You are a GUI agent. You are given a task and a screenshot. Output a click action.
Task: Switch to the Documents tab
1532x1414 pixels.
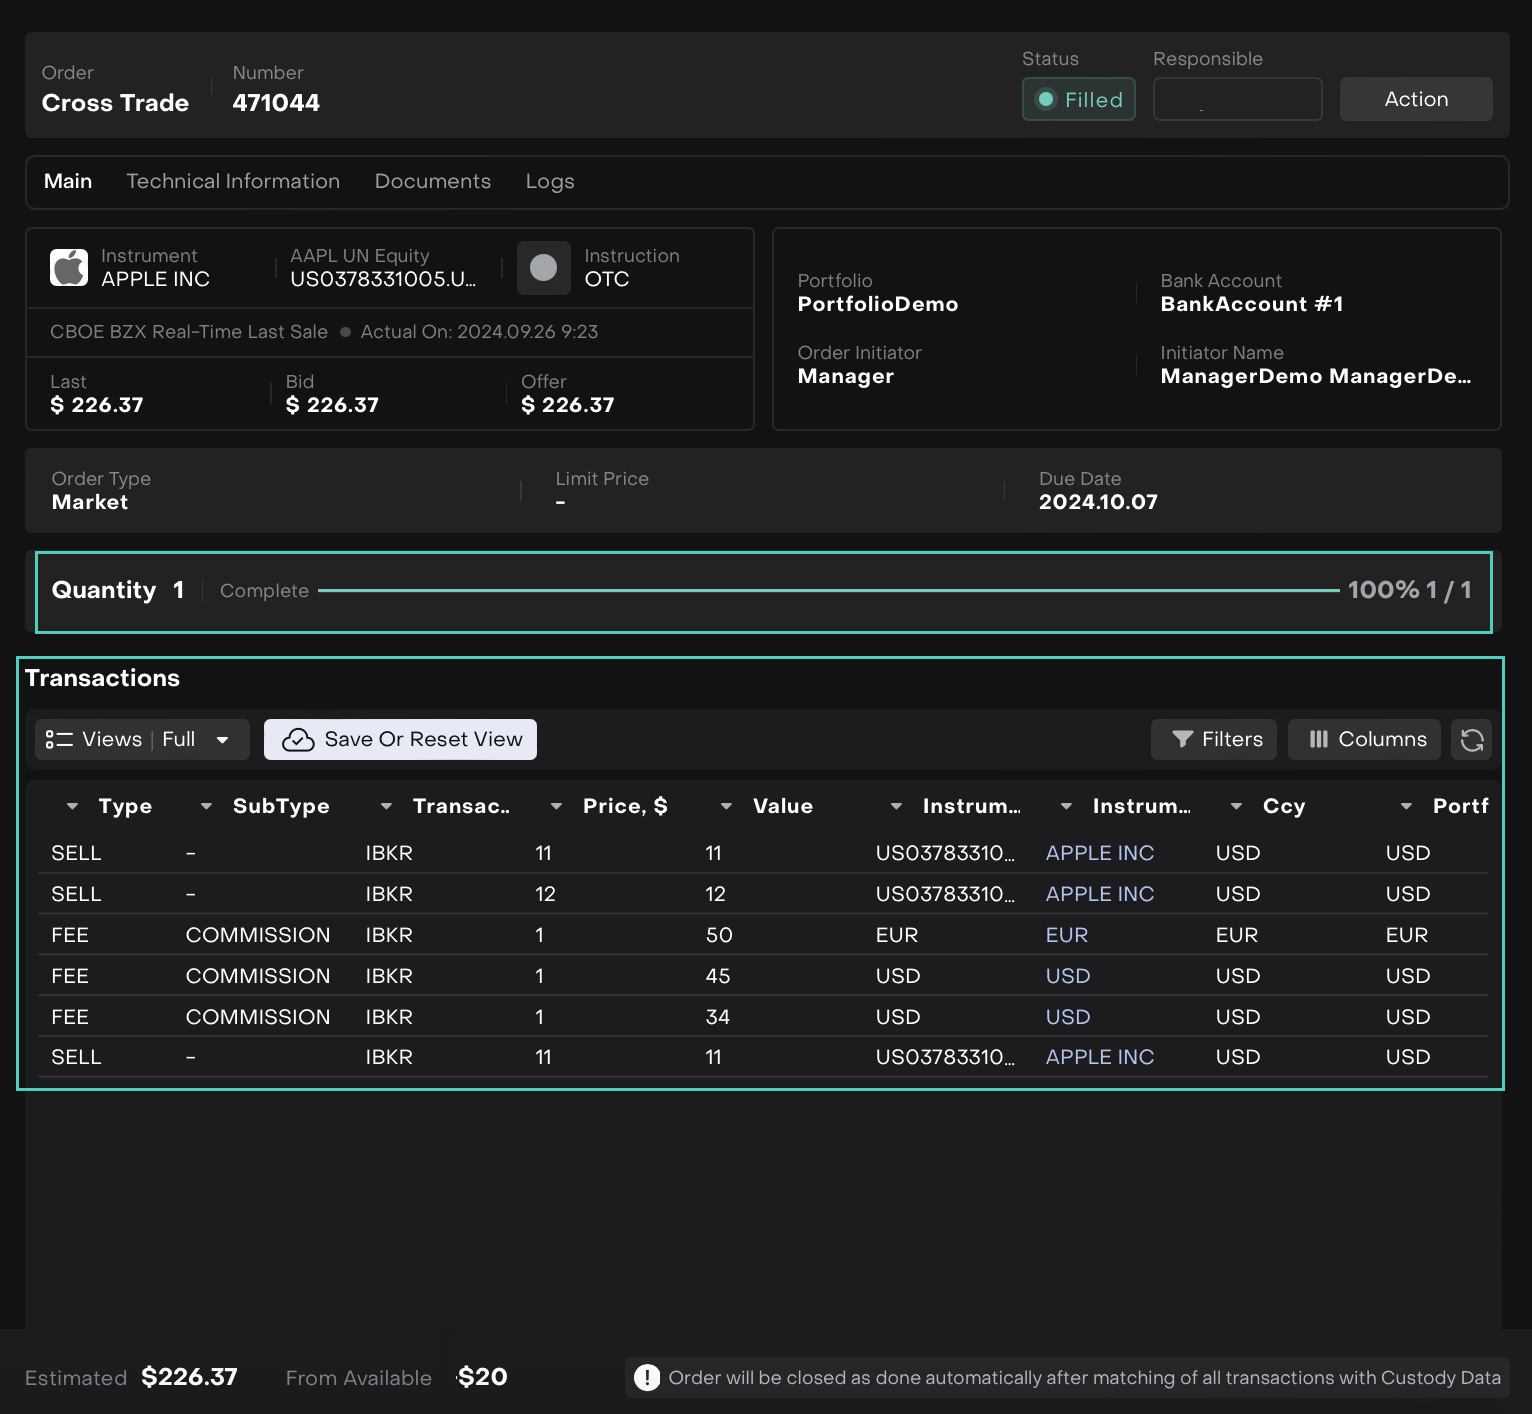[432, 182]
